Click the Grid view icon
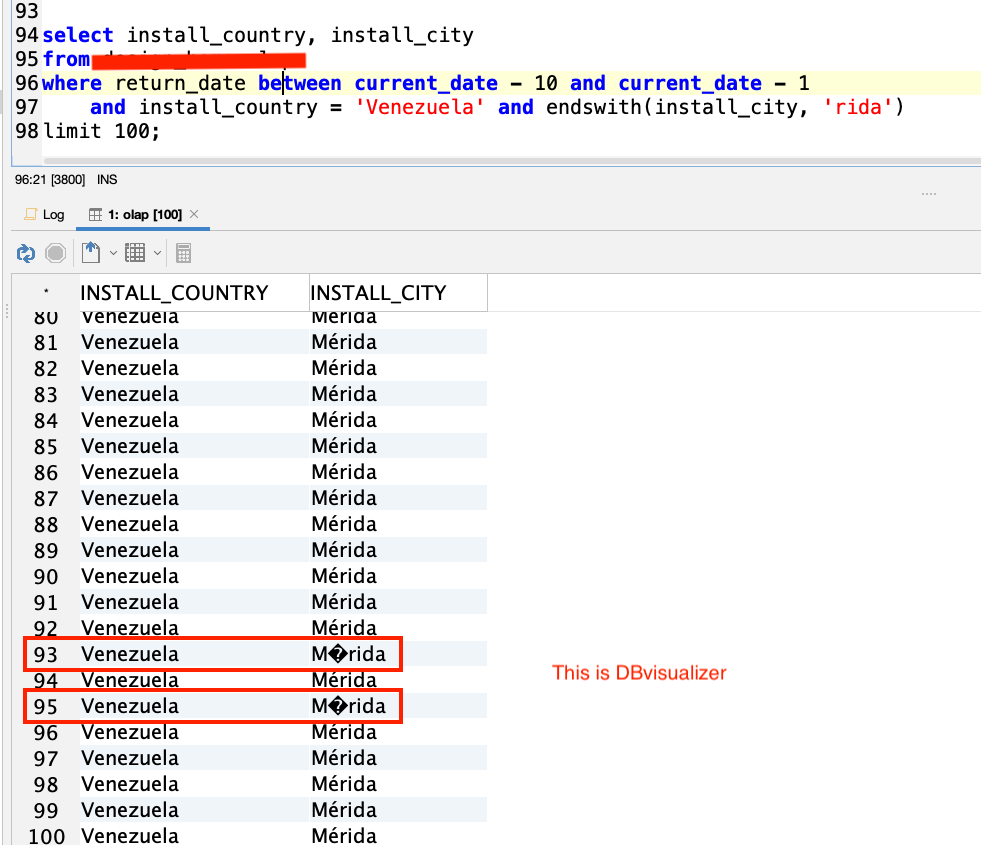Image resolution: width=981 pixels, height=845 pixels. point(135,253)
